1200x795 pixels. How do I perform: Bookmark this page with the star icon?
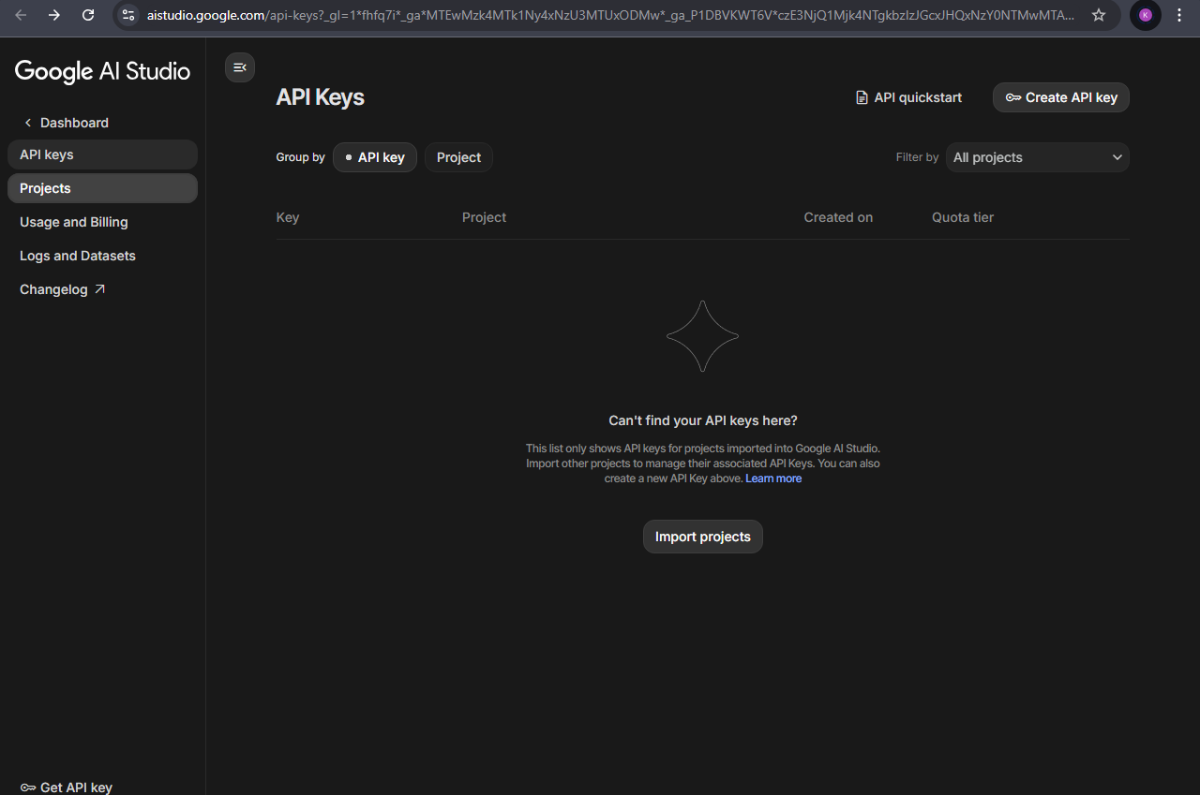[x=1098, y=15]
